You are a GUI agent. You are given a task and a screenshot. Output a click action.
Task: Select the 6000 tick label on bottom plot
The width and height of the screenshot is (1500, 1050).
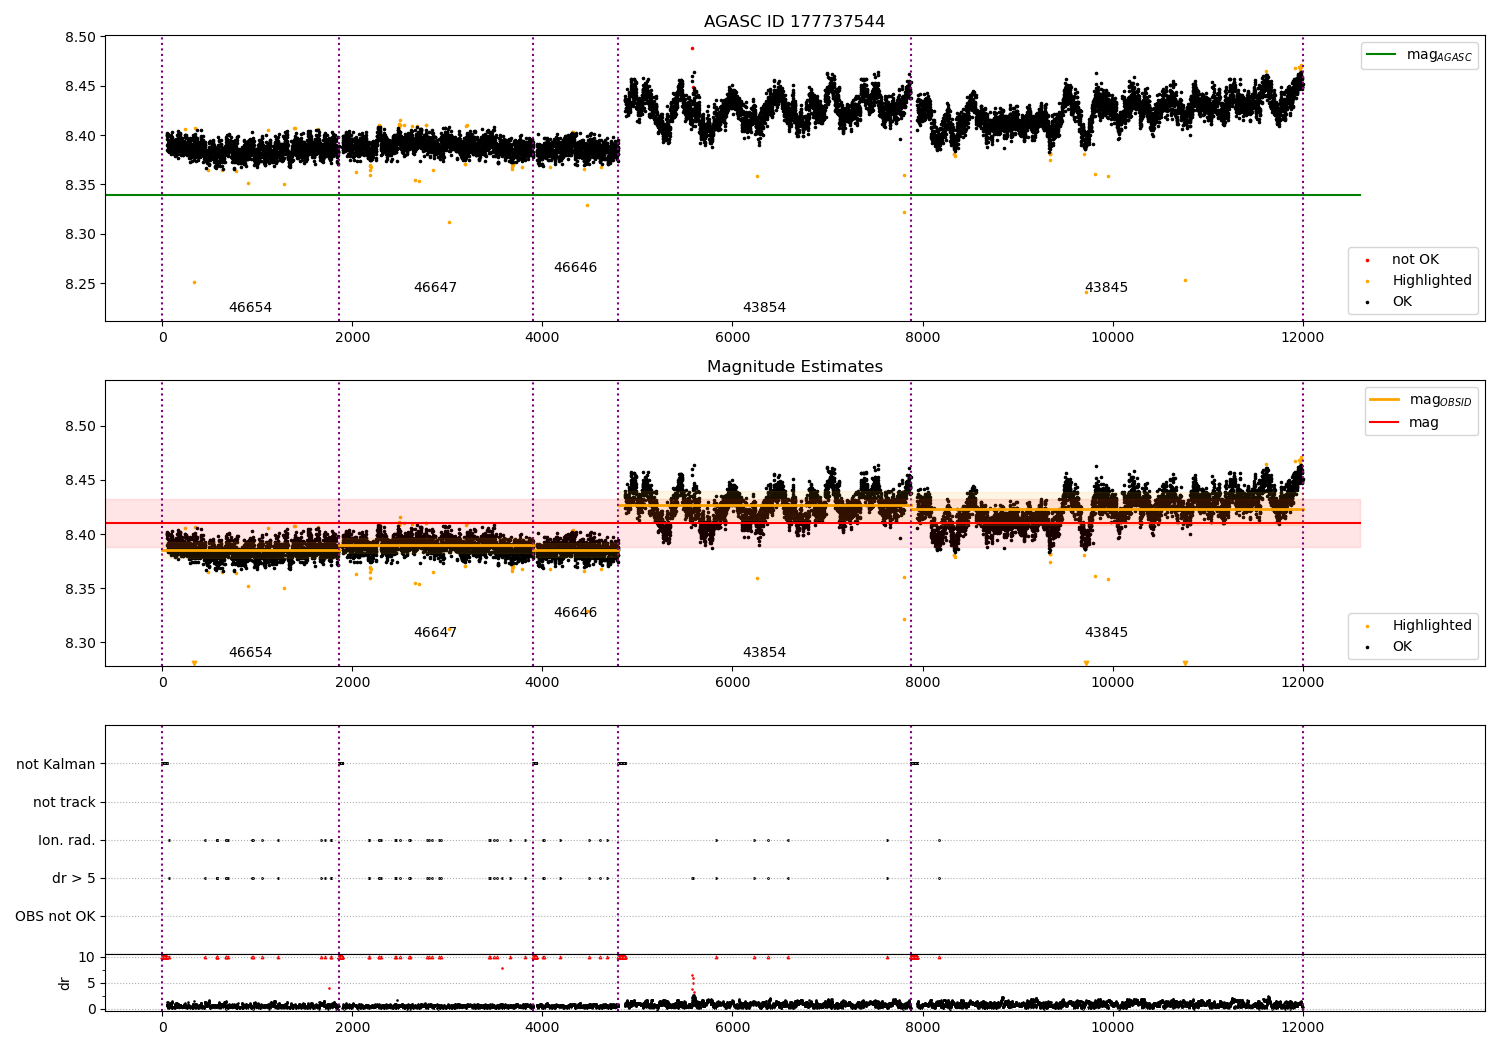coord(732,1027)
